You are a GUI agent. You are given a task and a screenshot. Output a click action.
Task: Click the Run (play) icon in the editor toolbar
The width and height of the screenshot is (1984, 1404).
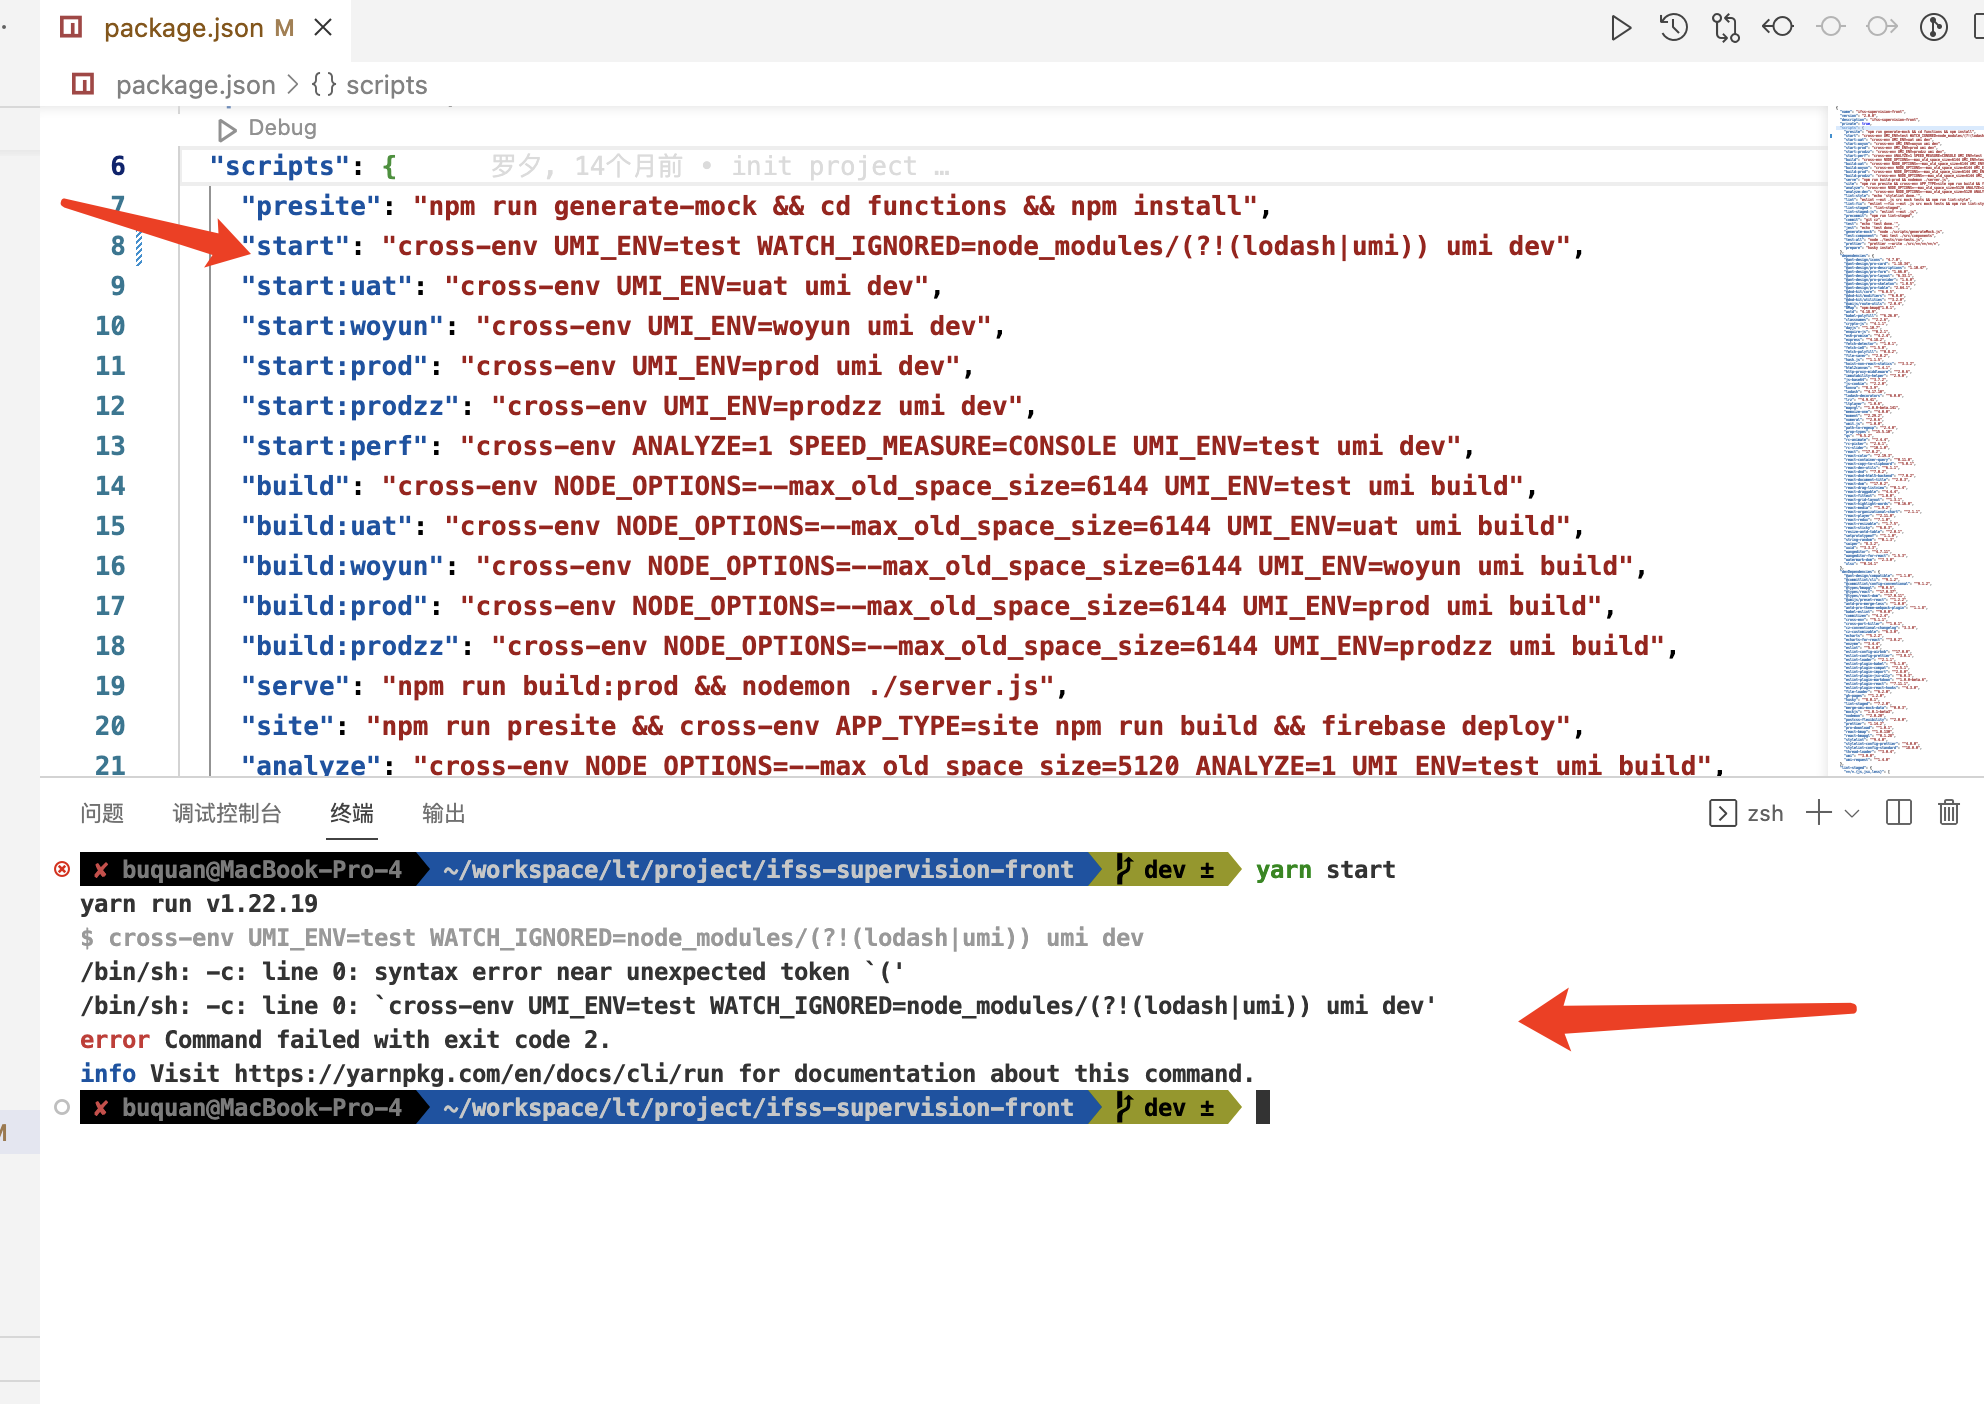(x=1621, y=28)
